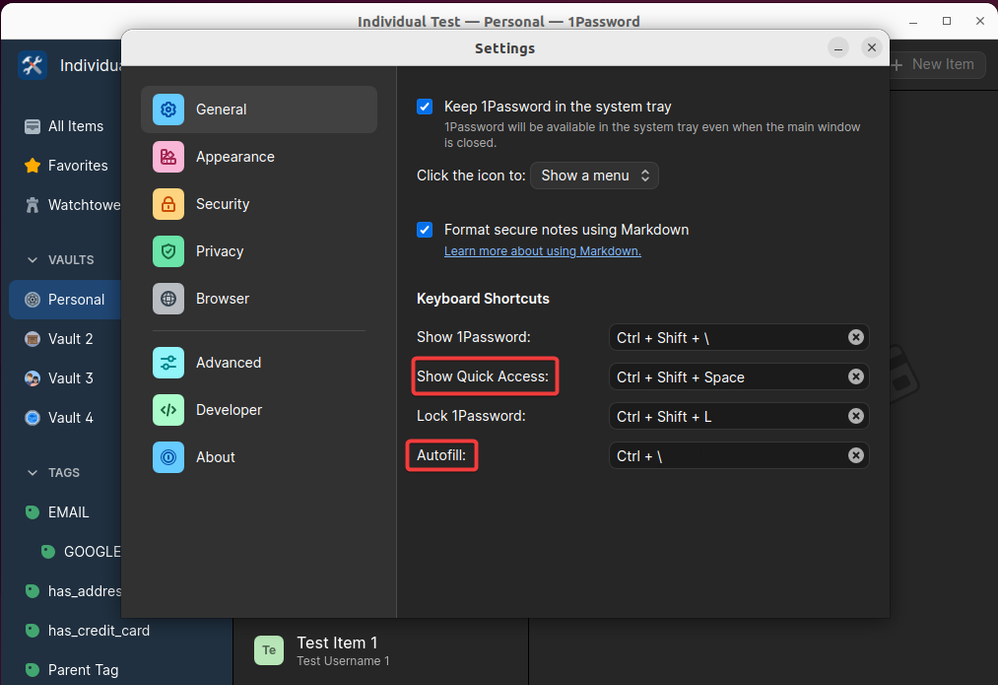Clear the Show 1Password shortcut
Viewport: 998px width, 685px height.
point(856,337)
